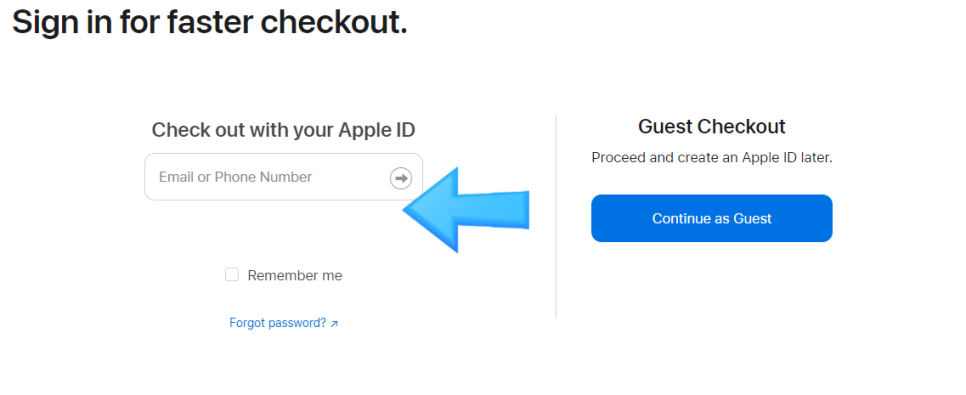
Task: Click the small arrow beside Forgot password
Action: pos(334,324)
